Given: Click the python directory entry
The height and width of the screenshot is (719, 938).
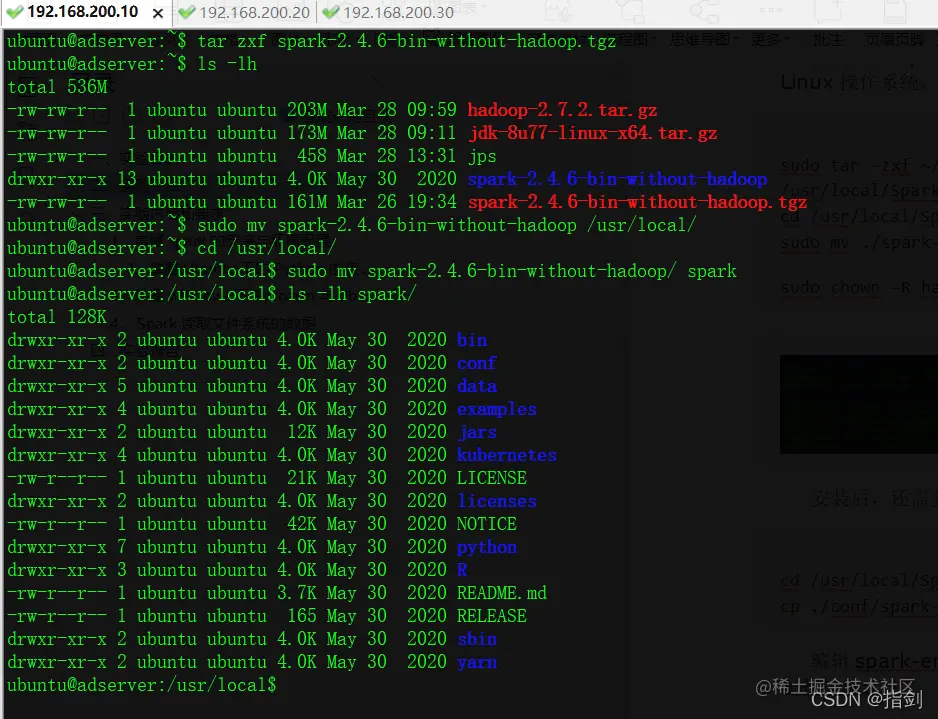Looking at the screenshot, I should point(487,547).
